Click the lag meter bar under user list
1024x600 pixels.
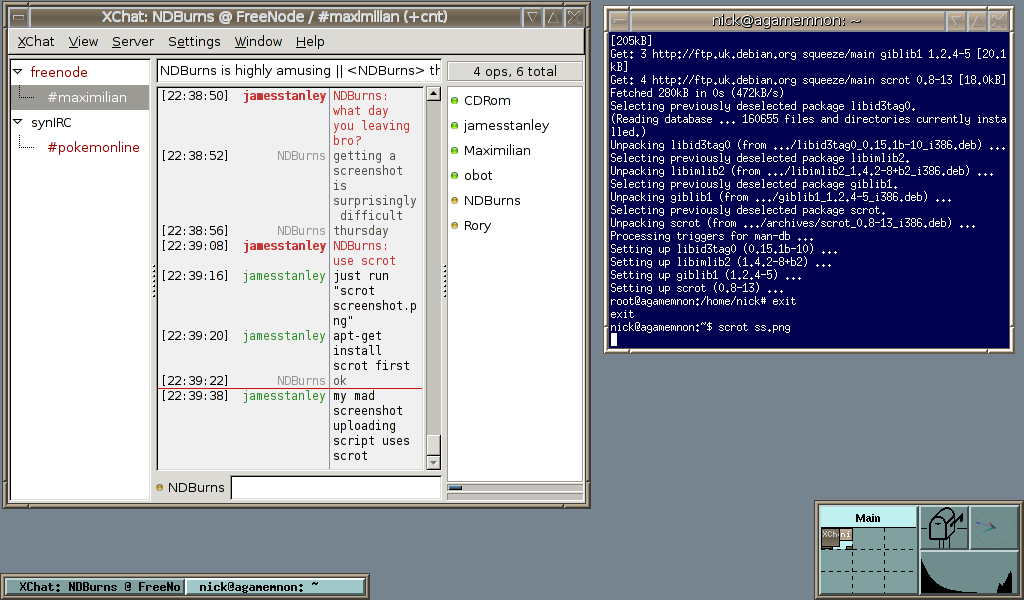514,488
